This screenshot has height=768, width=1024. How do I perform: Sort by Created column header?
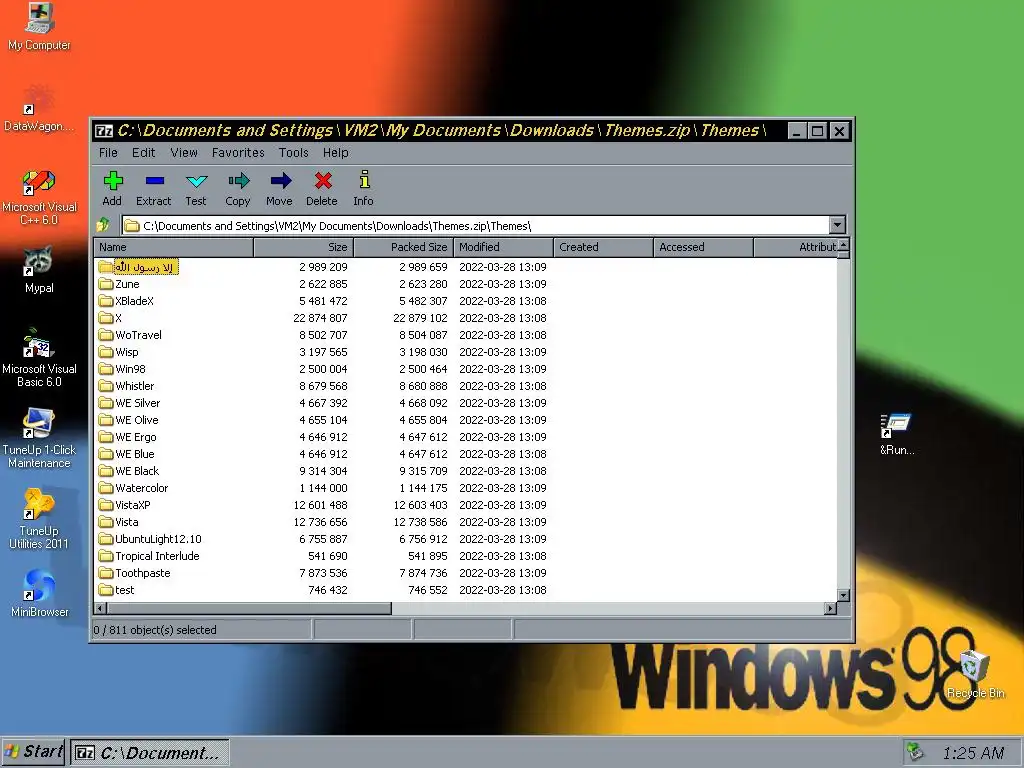603,247
